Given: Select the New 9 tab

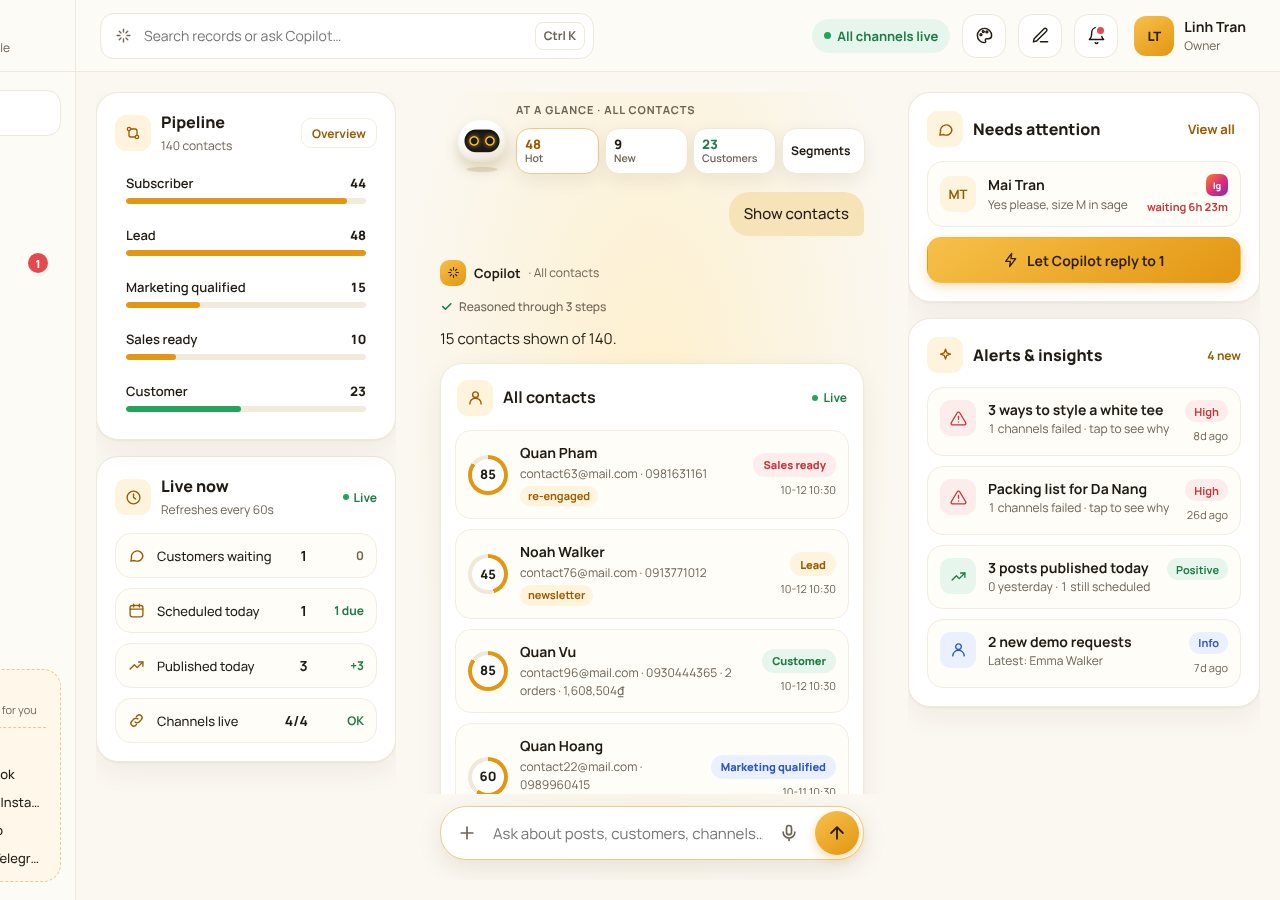Looking at the screenshot, I should (x=646, y=151).
